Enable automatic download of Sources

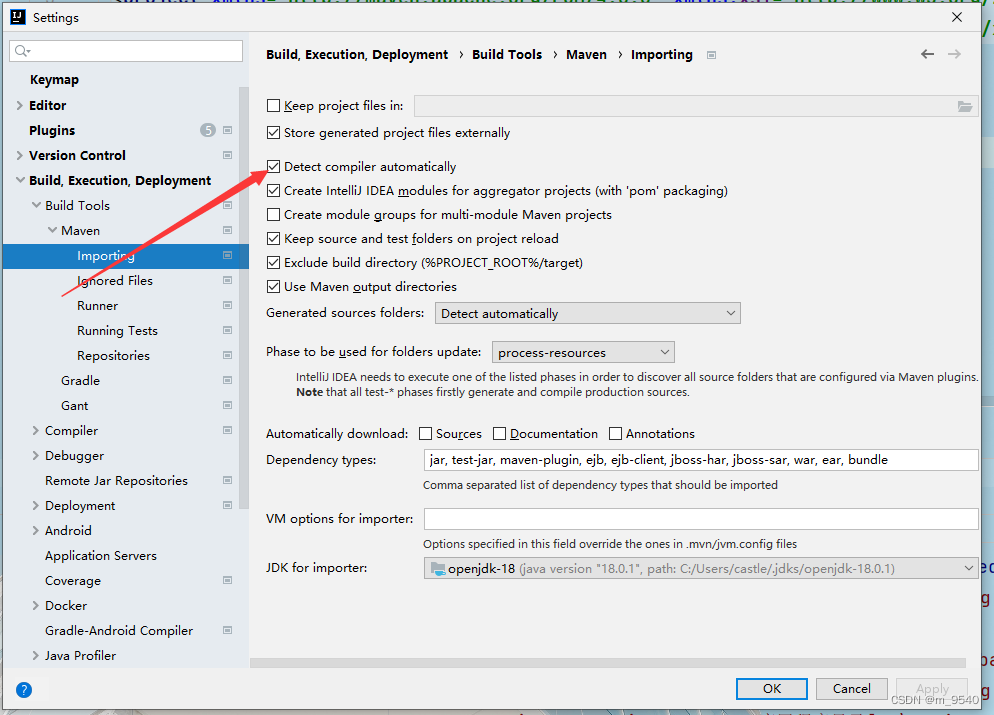(x=425, y=434)
